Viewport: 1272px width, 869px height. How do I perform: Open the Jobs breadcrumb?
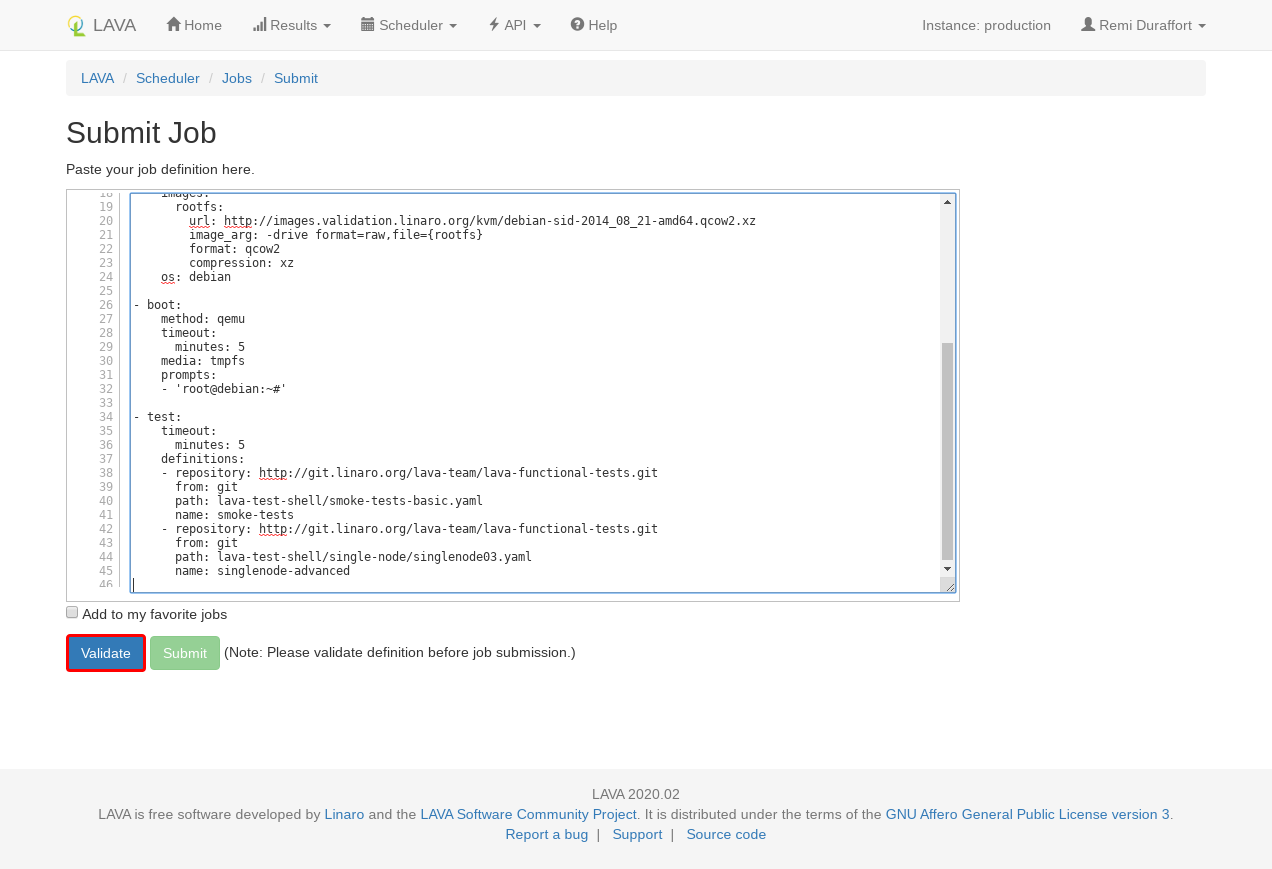[237, 78]
